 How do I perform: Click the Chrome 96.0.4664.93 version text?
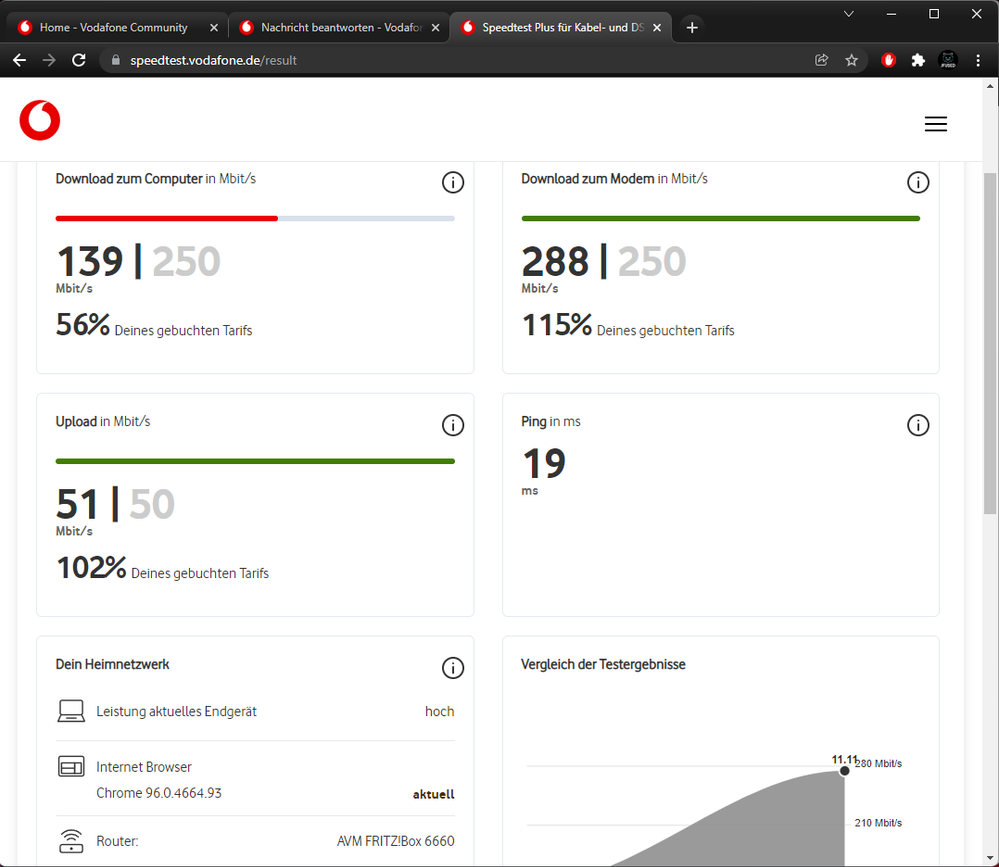point(159,793)
